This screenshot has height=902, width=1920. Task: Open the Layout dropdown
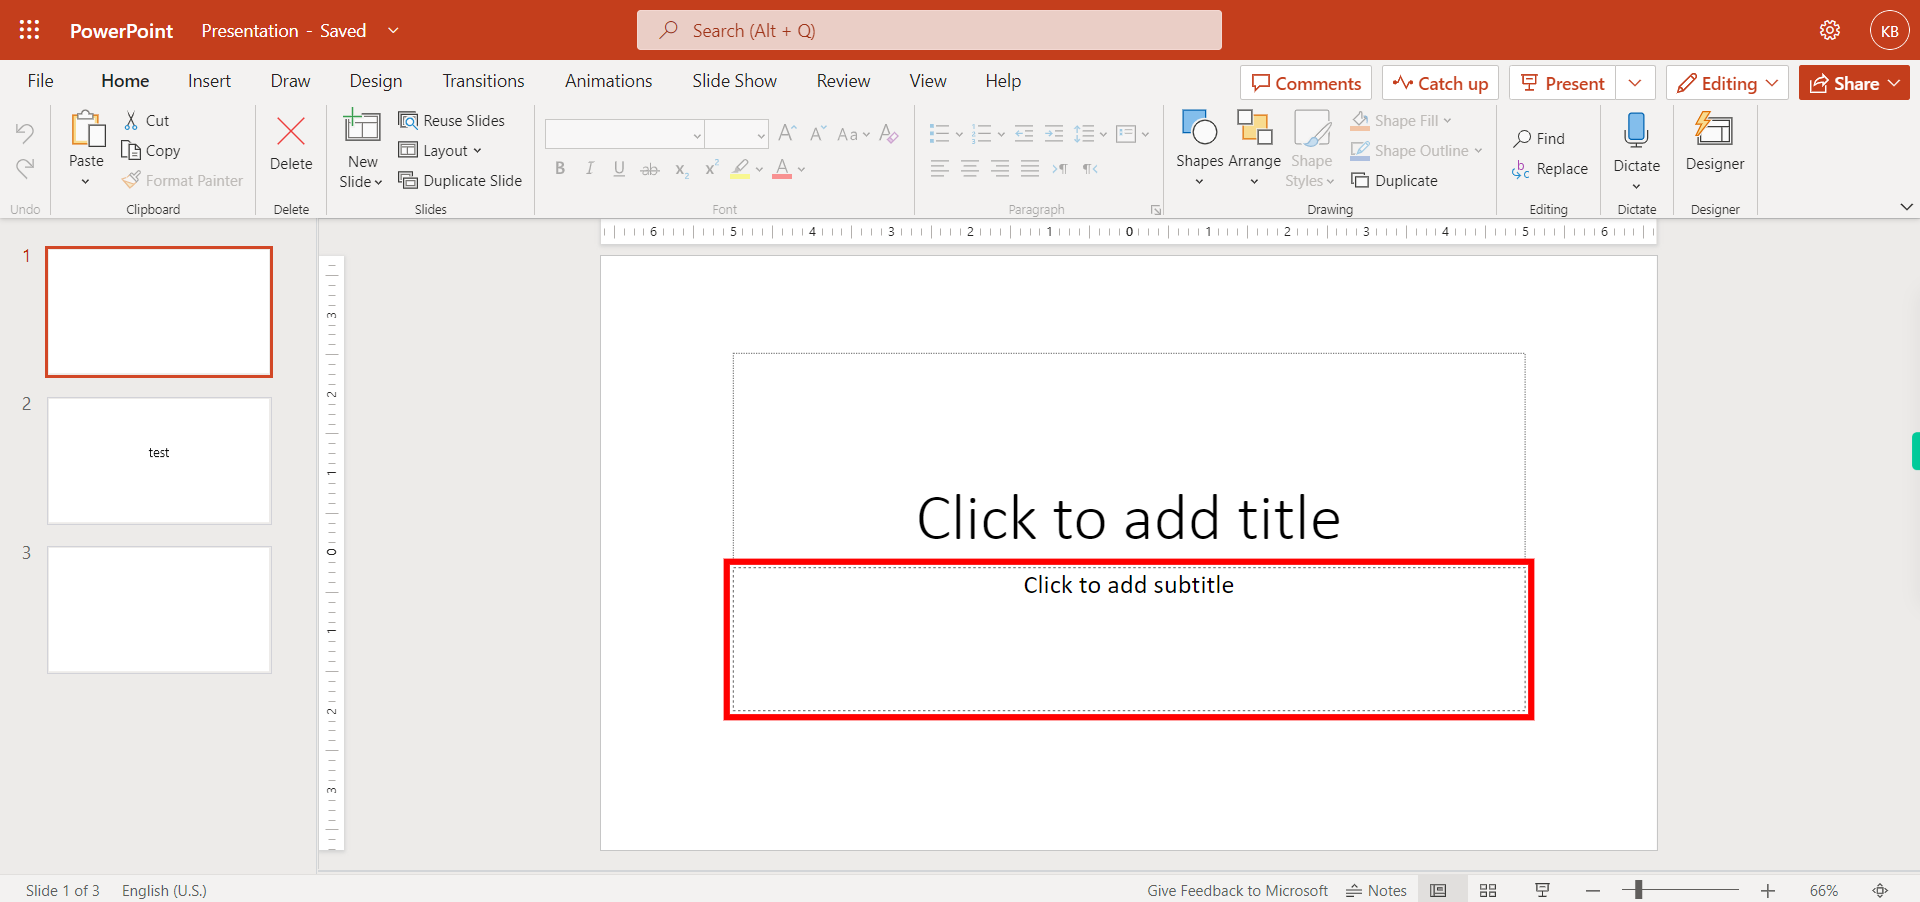click(440, 150)
